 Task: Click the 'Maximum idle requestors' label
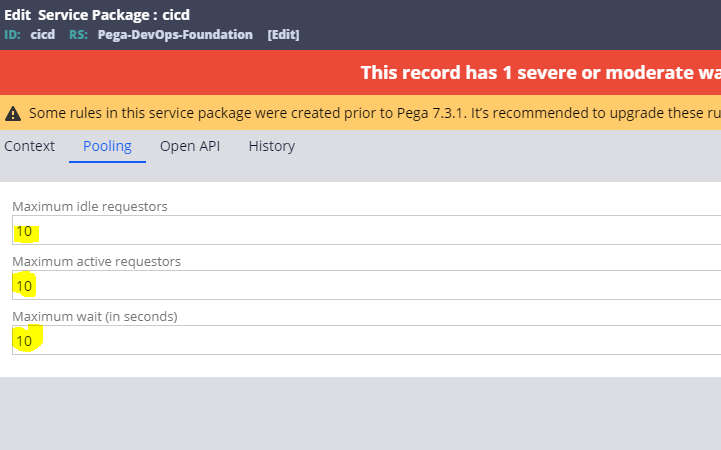pos(90,207)
